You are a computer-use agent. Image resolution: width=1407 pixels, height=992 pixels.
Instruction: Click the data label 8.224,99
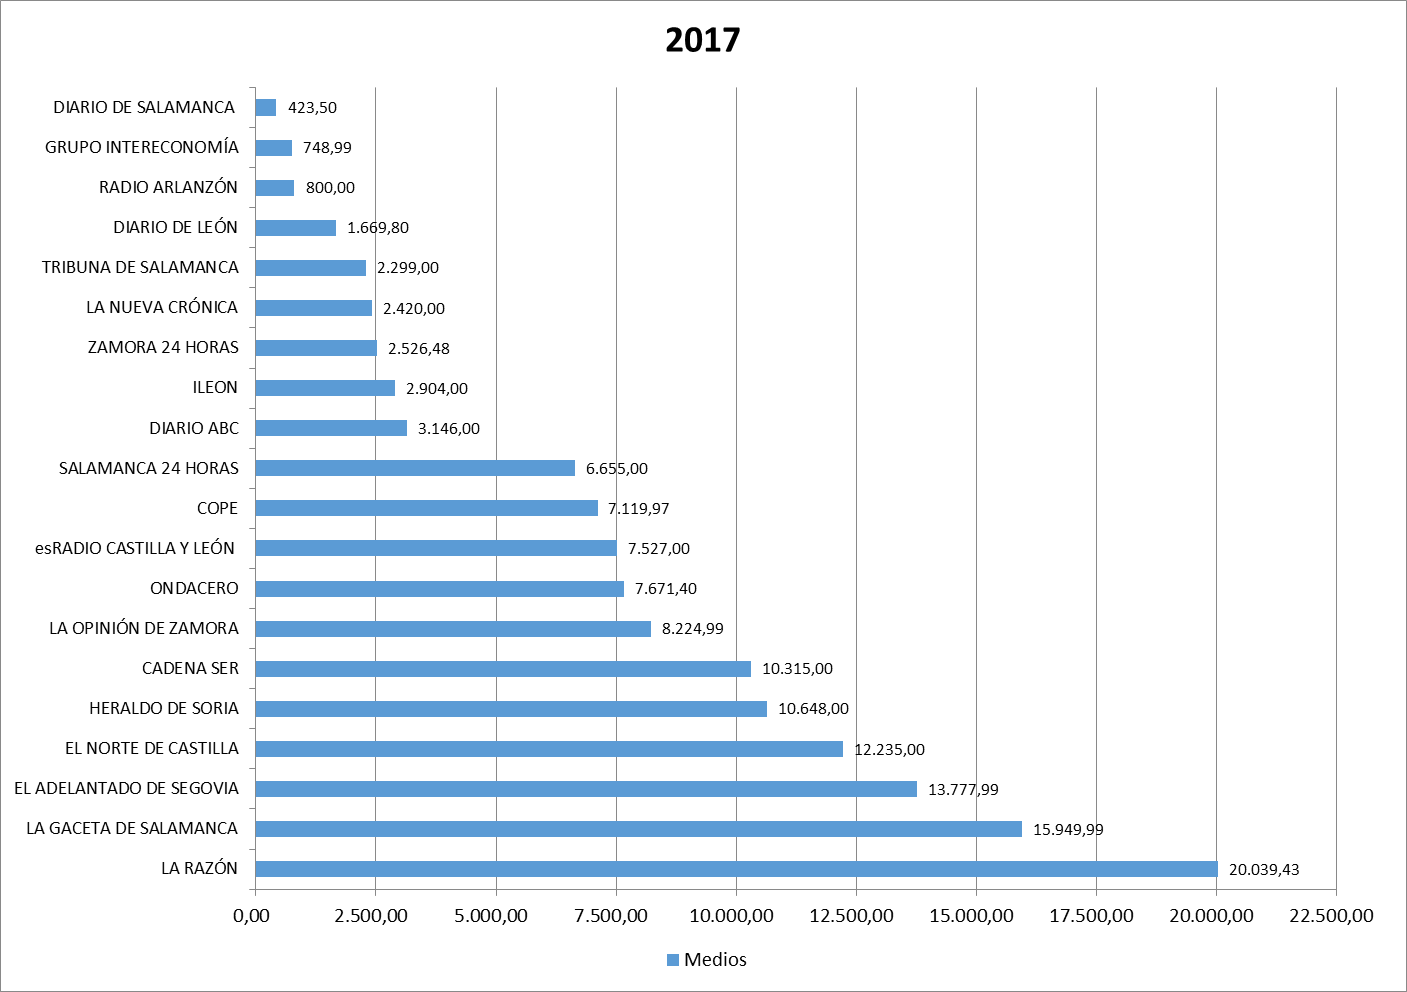(x=693, y=629)
